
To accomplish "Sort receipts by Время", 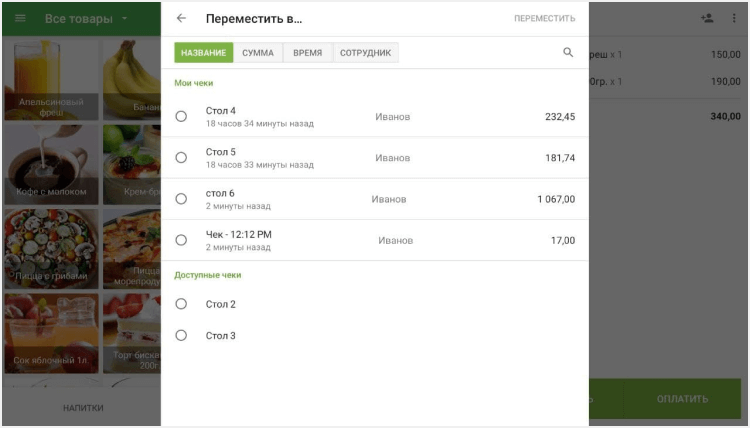I will (308, 53).
